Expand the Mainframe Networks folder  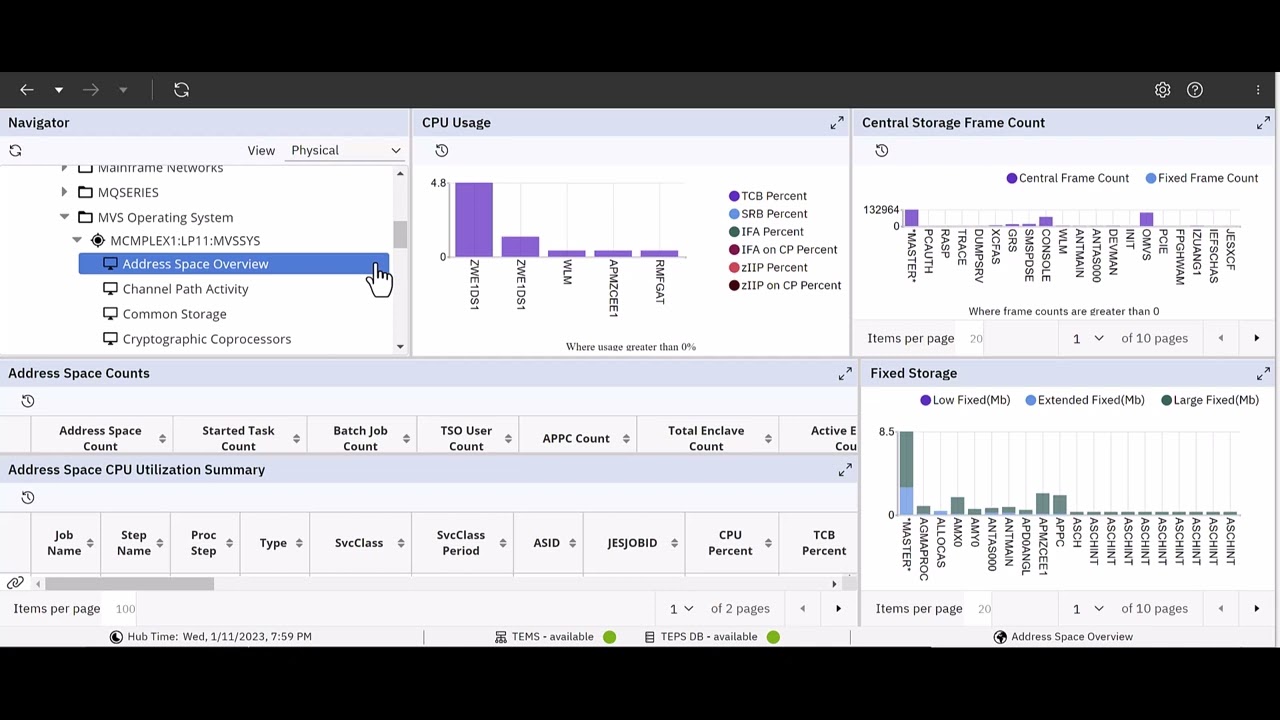click(x=64, y=168)
